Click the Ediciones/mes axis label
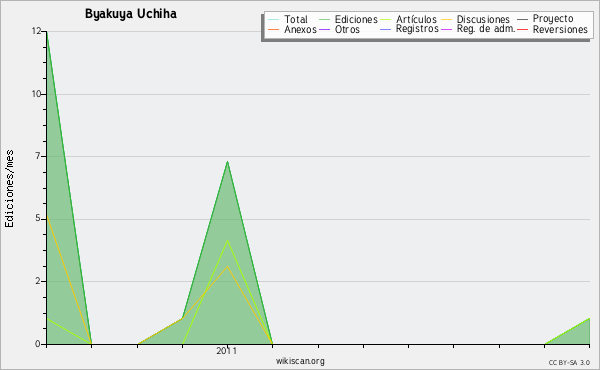This screenshot has height=370, width=600. click(x=9, y=189)
